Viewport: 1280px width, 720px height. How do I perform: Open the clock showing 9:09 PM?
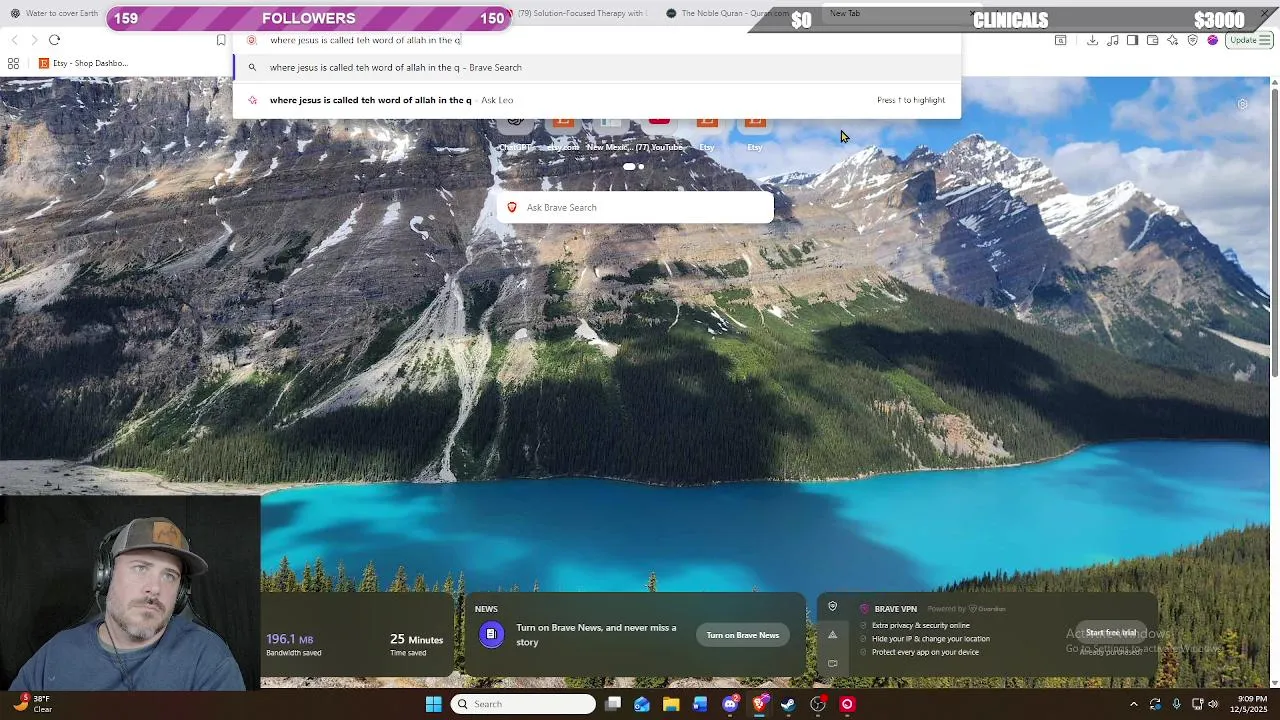(1248, 704)
